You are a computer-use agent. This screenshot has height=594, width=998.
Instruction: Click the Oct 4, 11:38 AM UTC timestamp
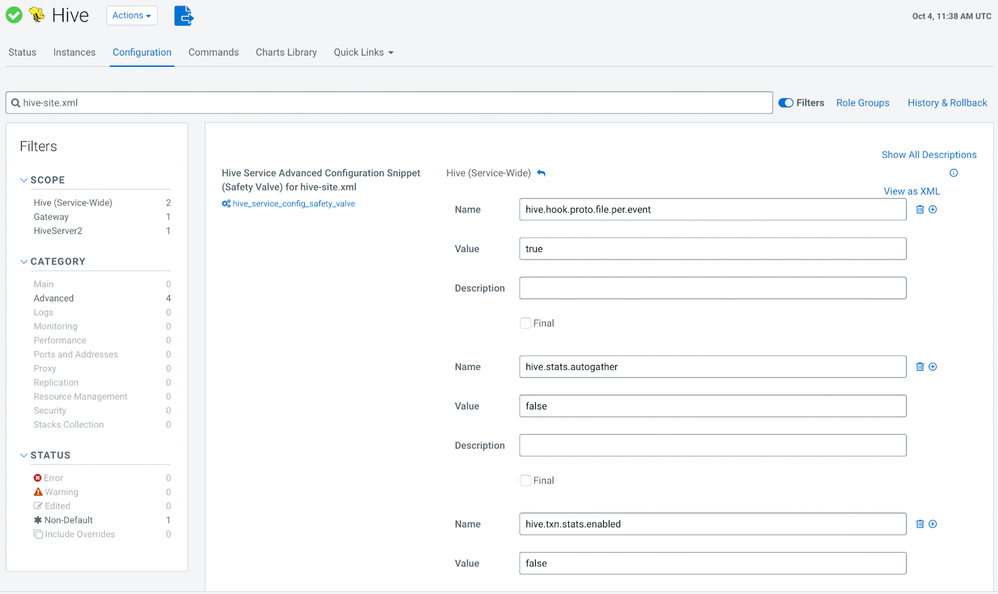coord(952,16)
